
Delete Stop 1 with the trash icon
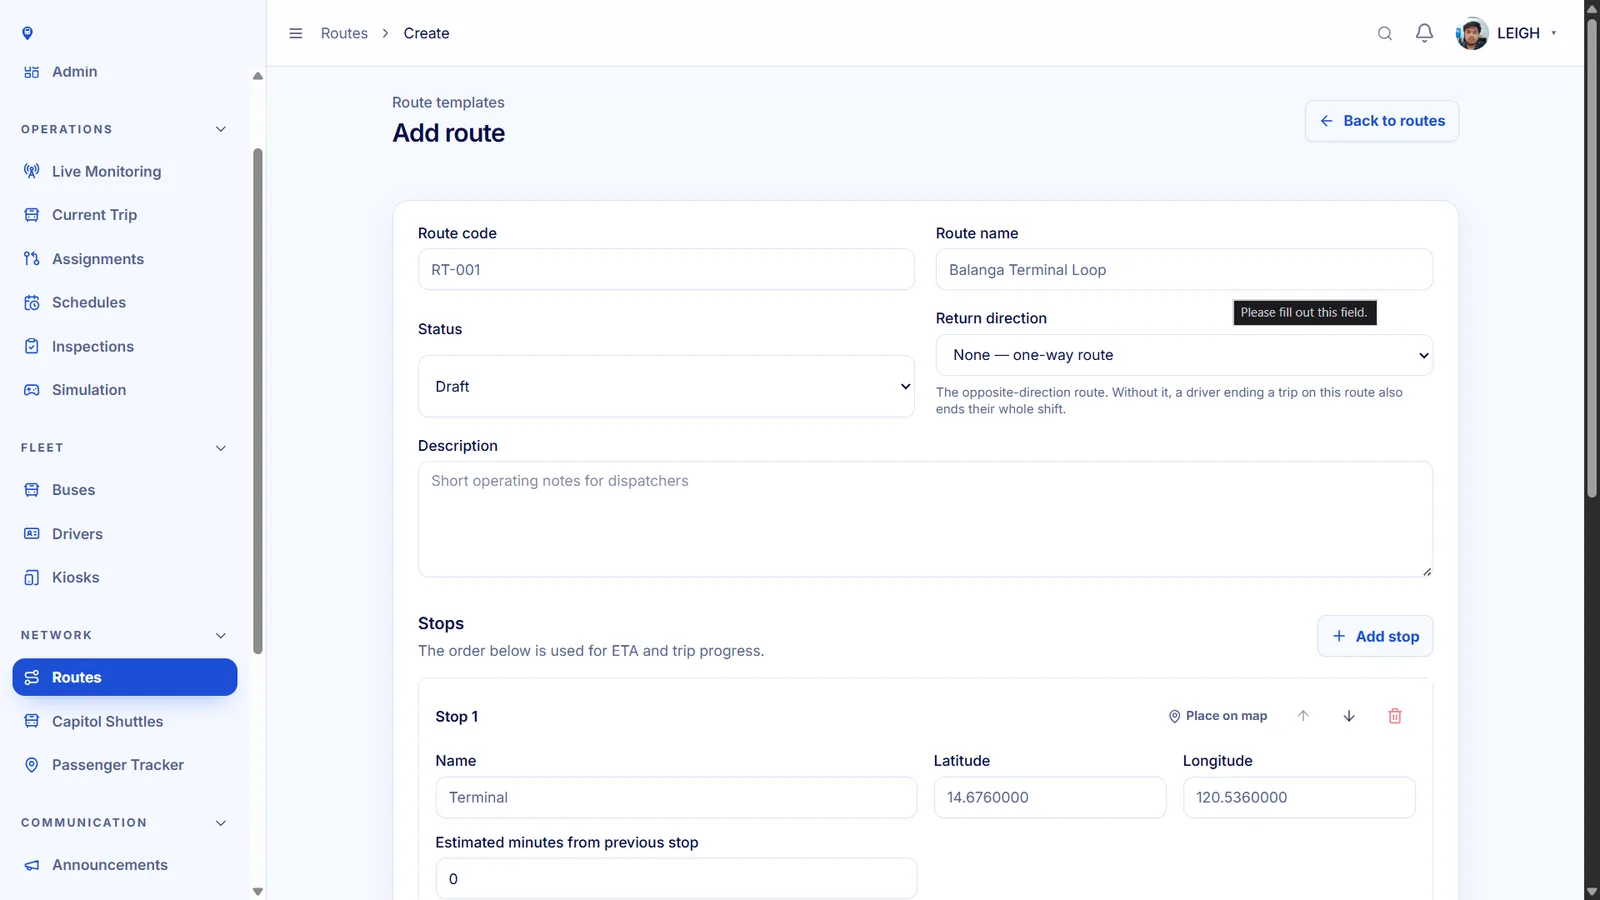pos(1395,716)
